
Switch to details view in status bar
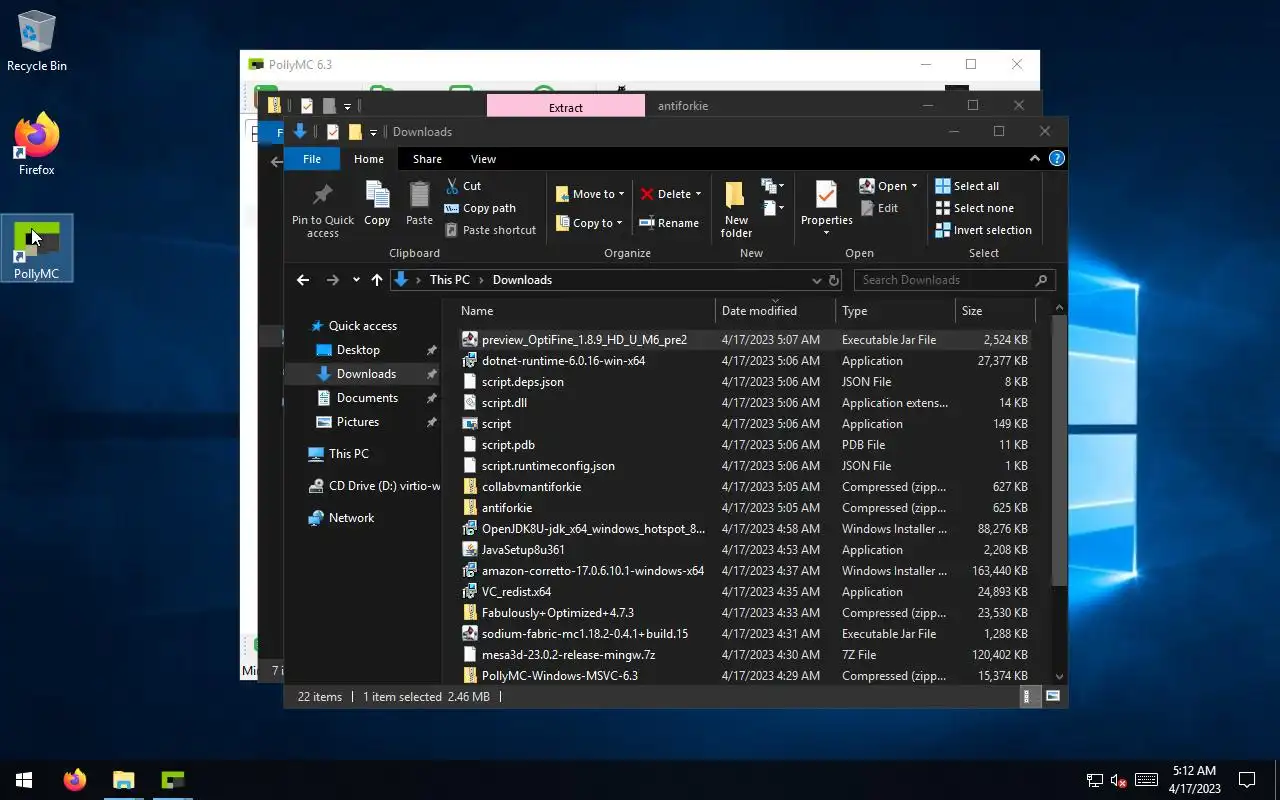[1028, 696]
